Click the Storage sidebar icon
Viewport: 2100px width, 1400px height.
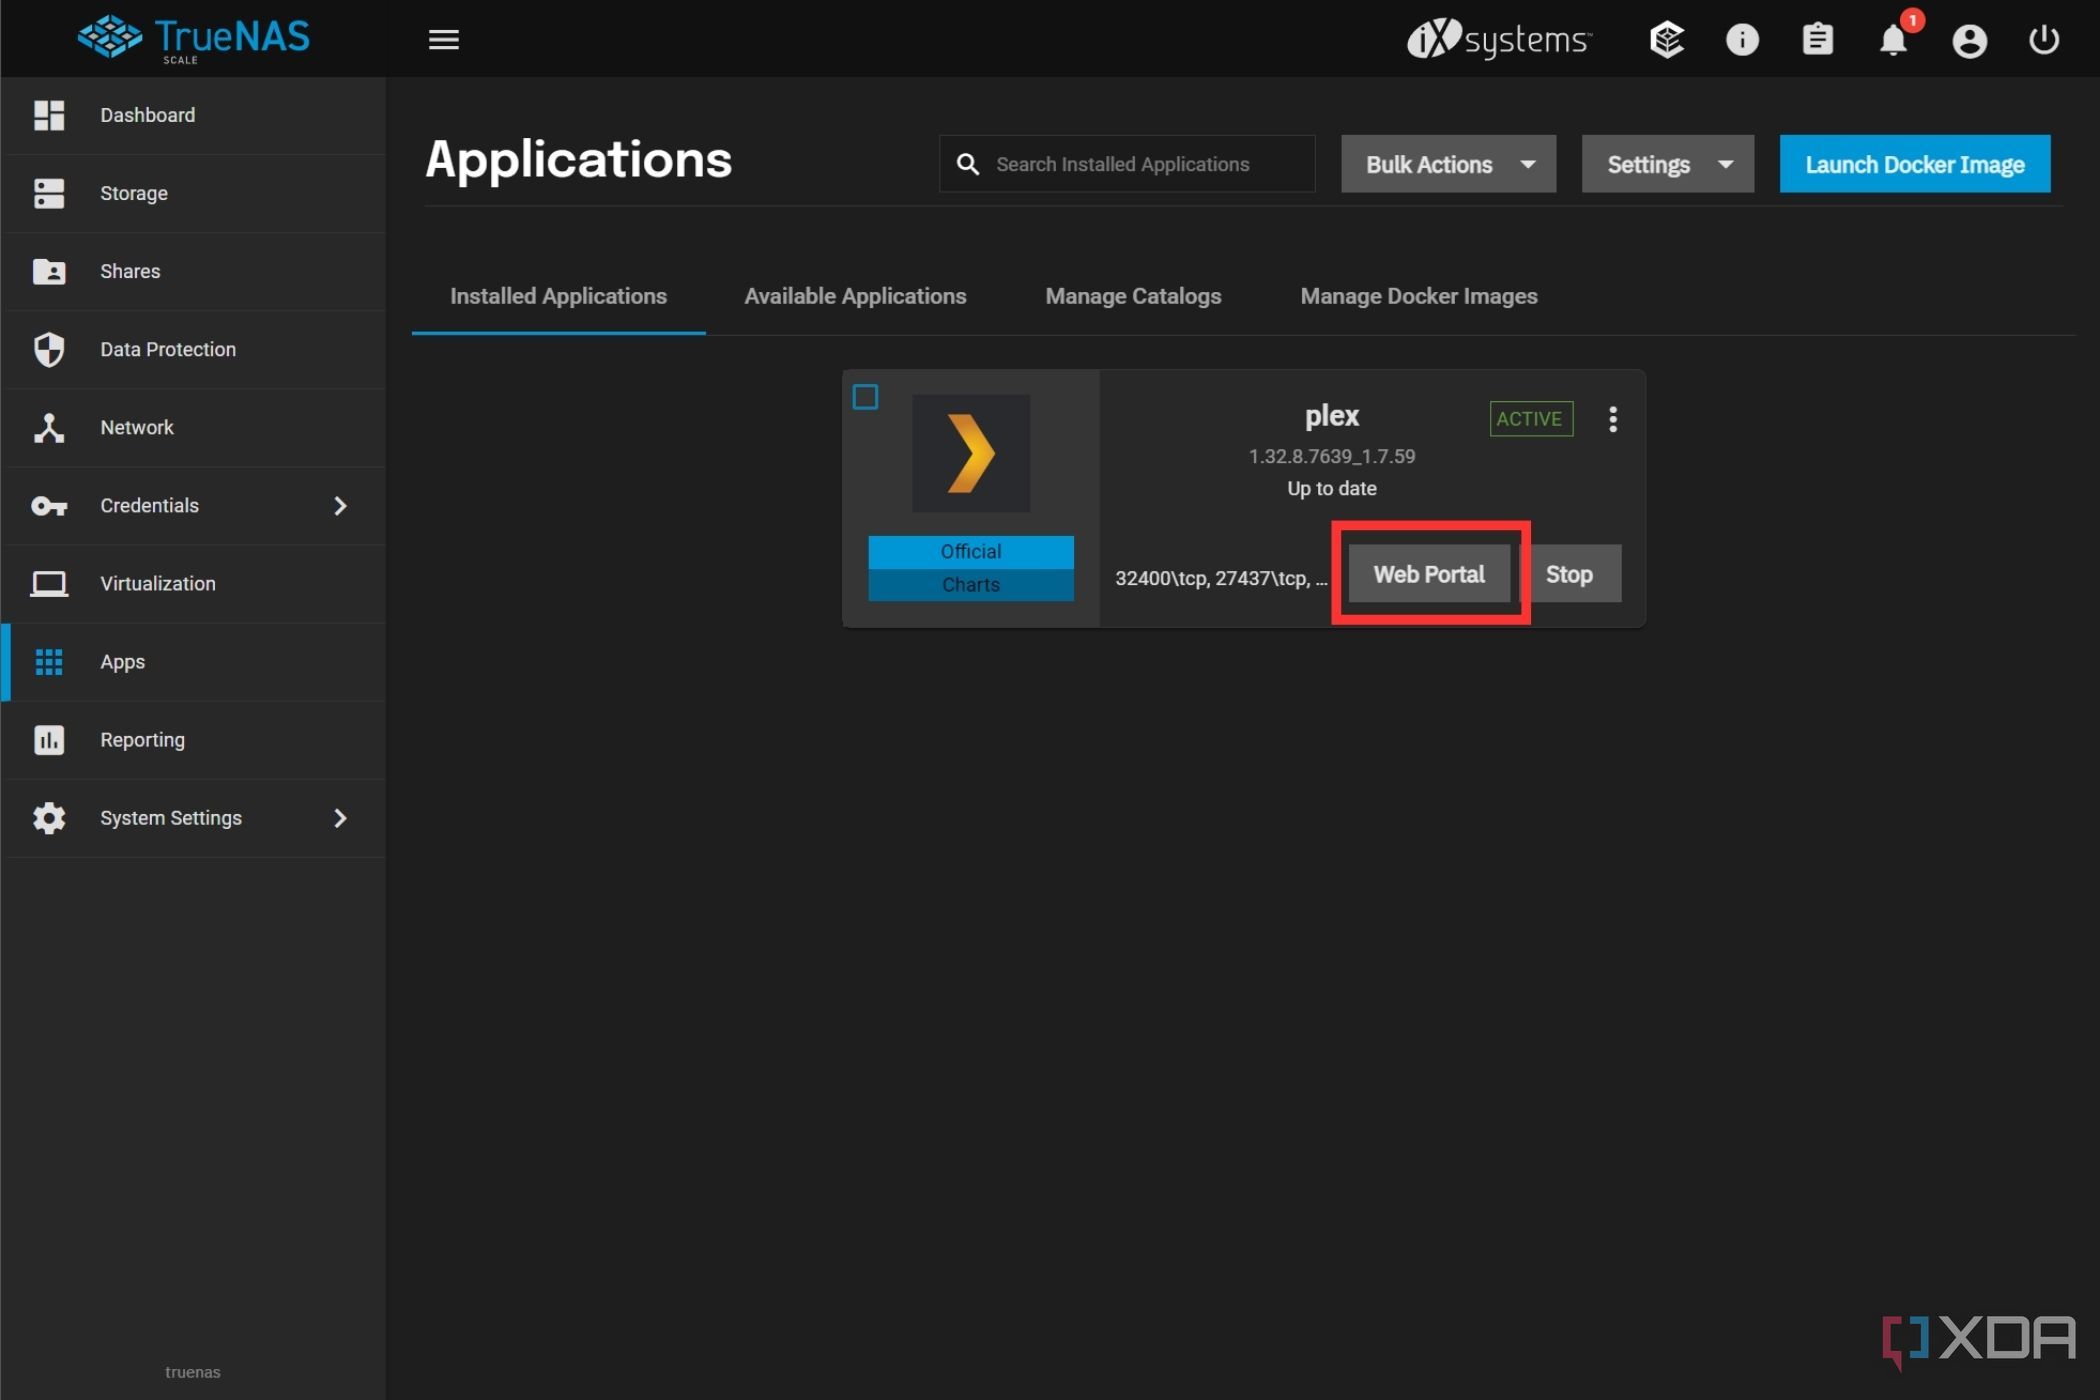(48, 193)
